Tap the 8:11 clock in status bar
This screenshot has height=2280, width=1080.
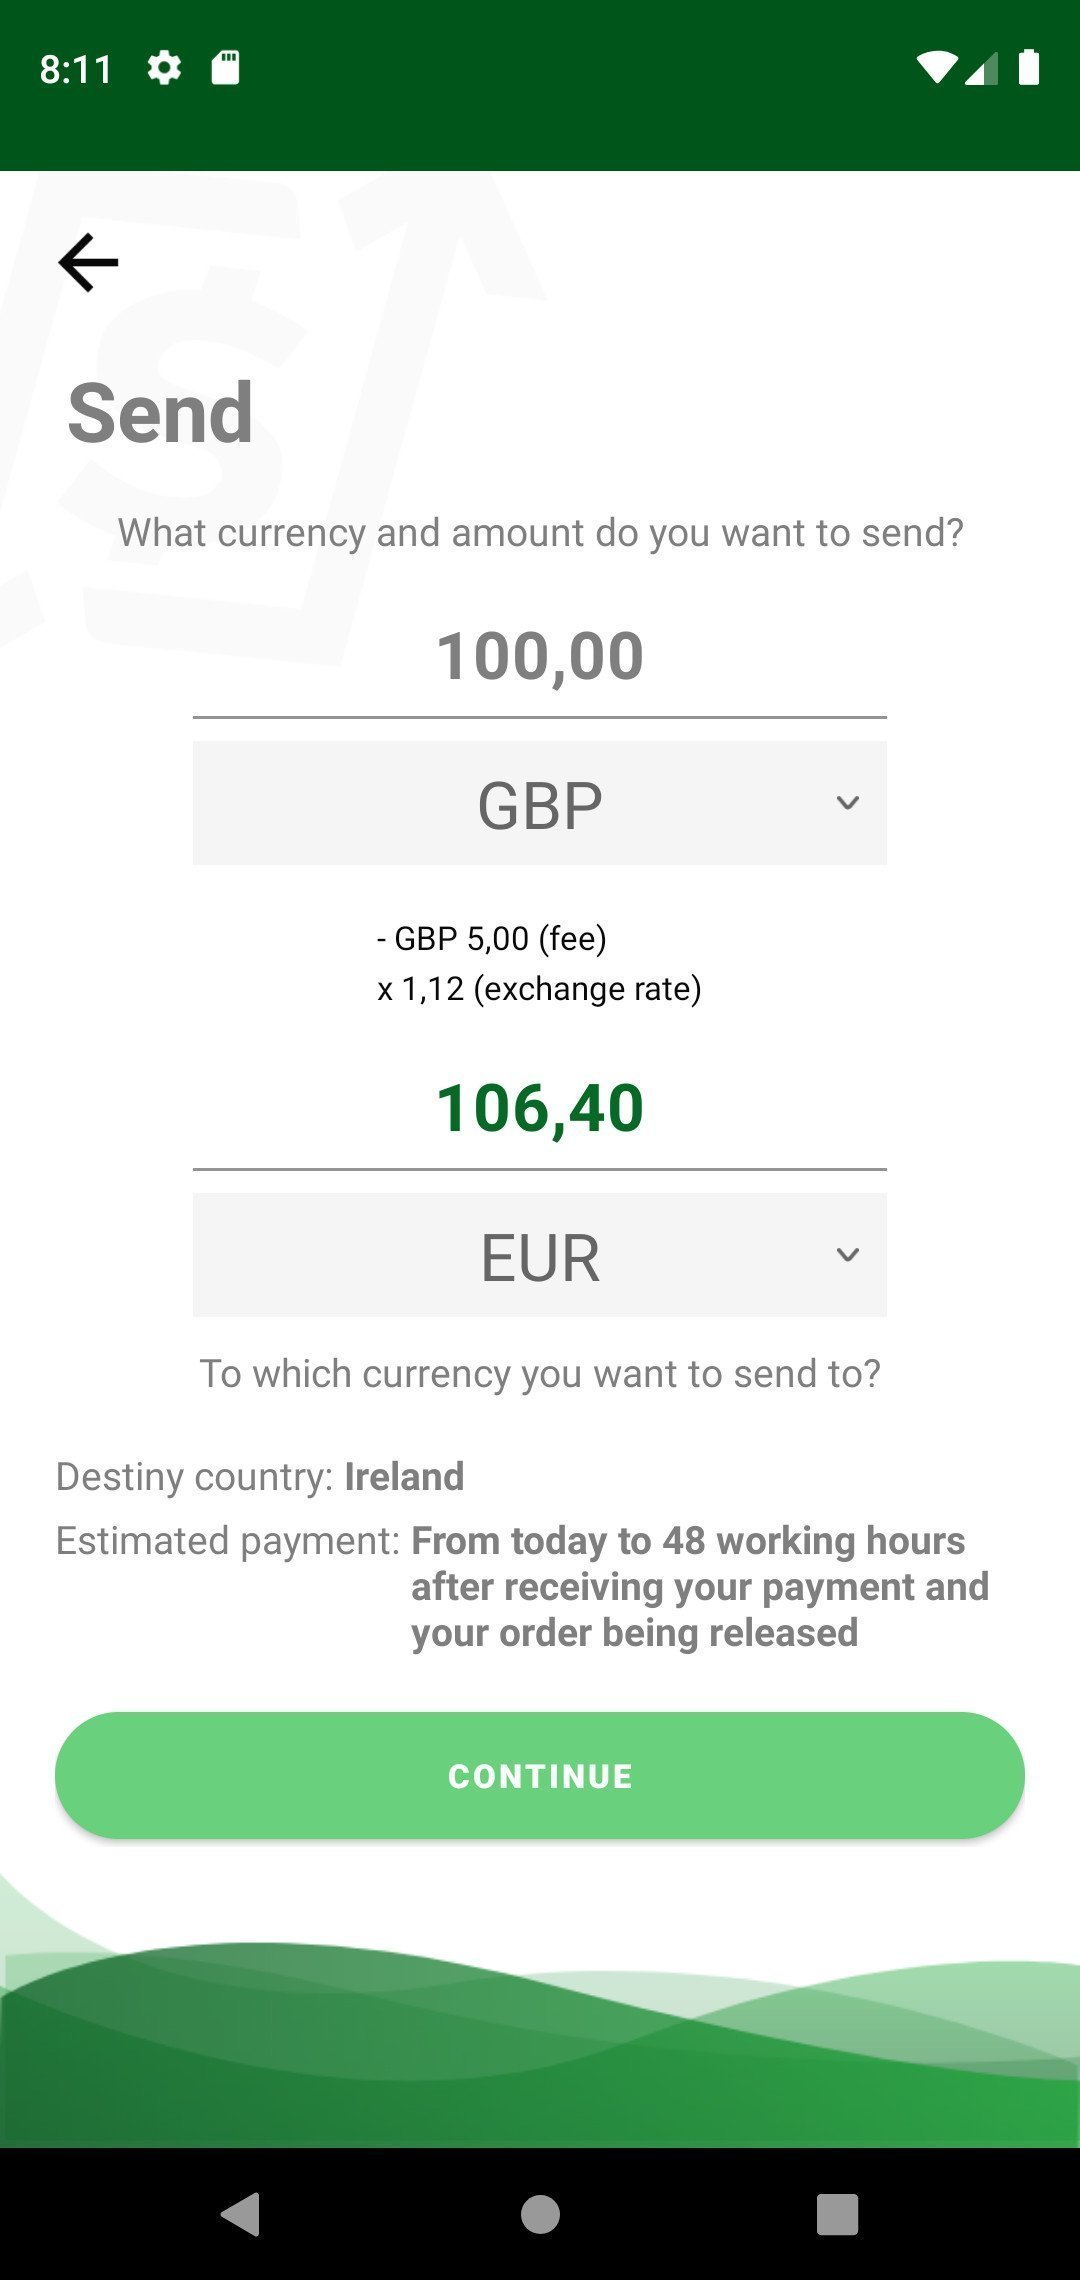point(75,69)
